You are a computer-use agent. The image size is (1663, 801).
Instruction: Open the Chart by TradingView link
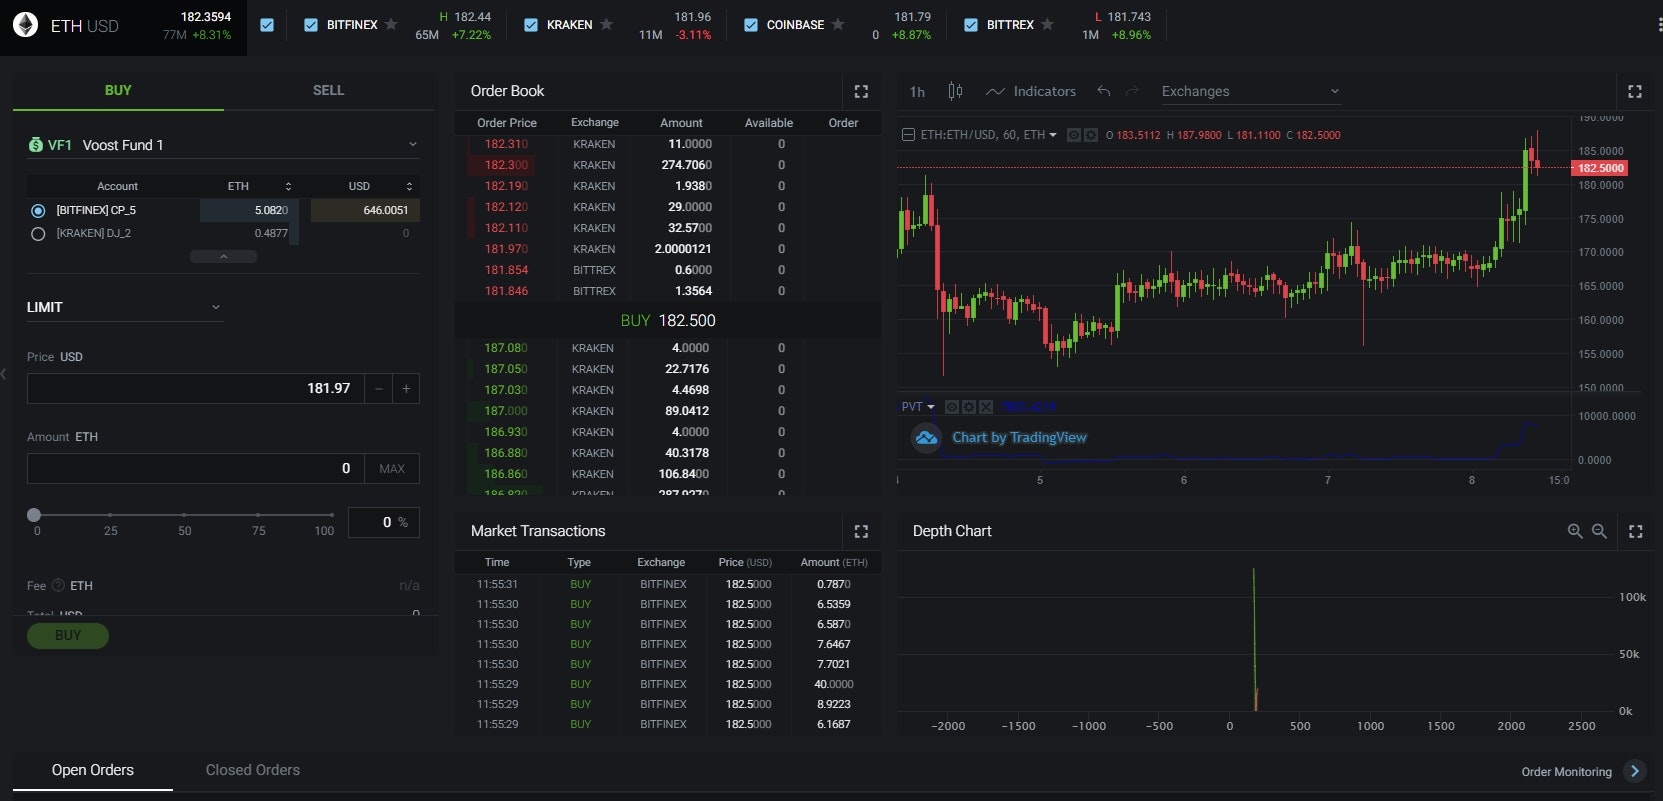pos(1019,437)
